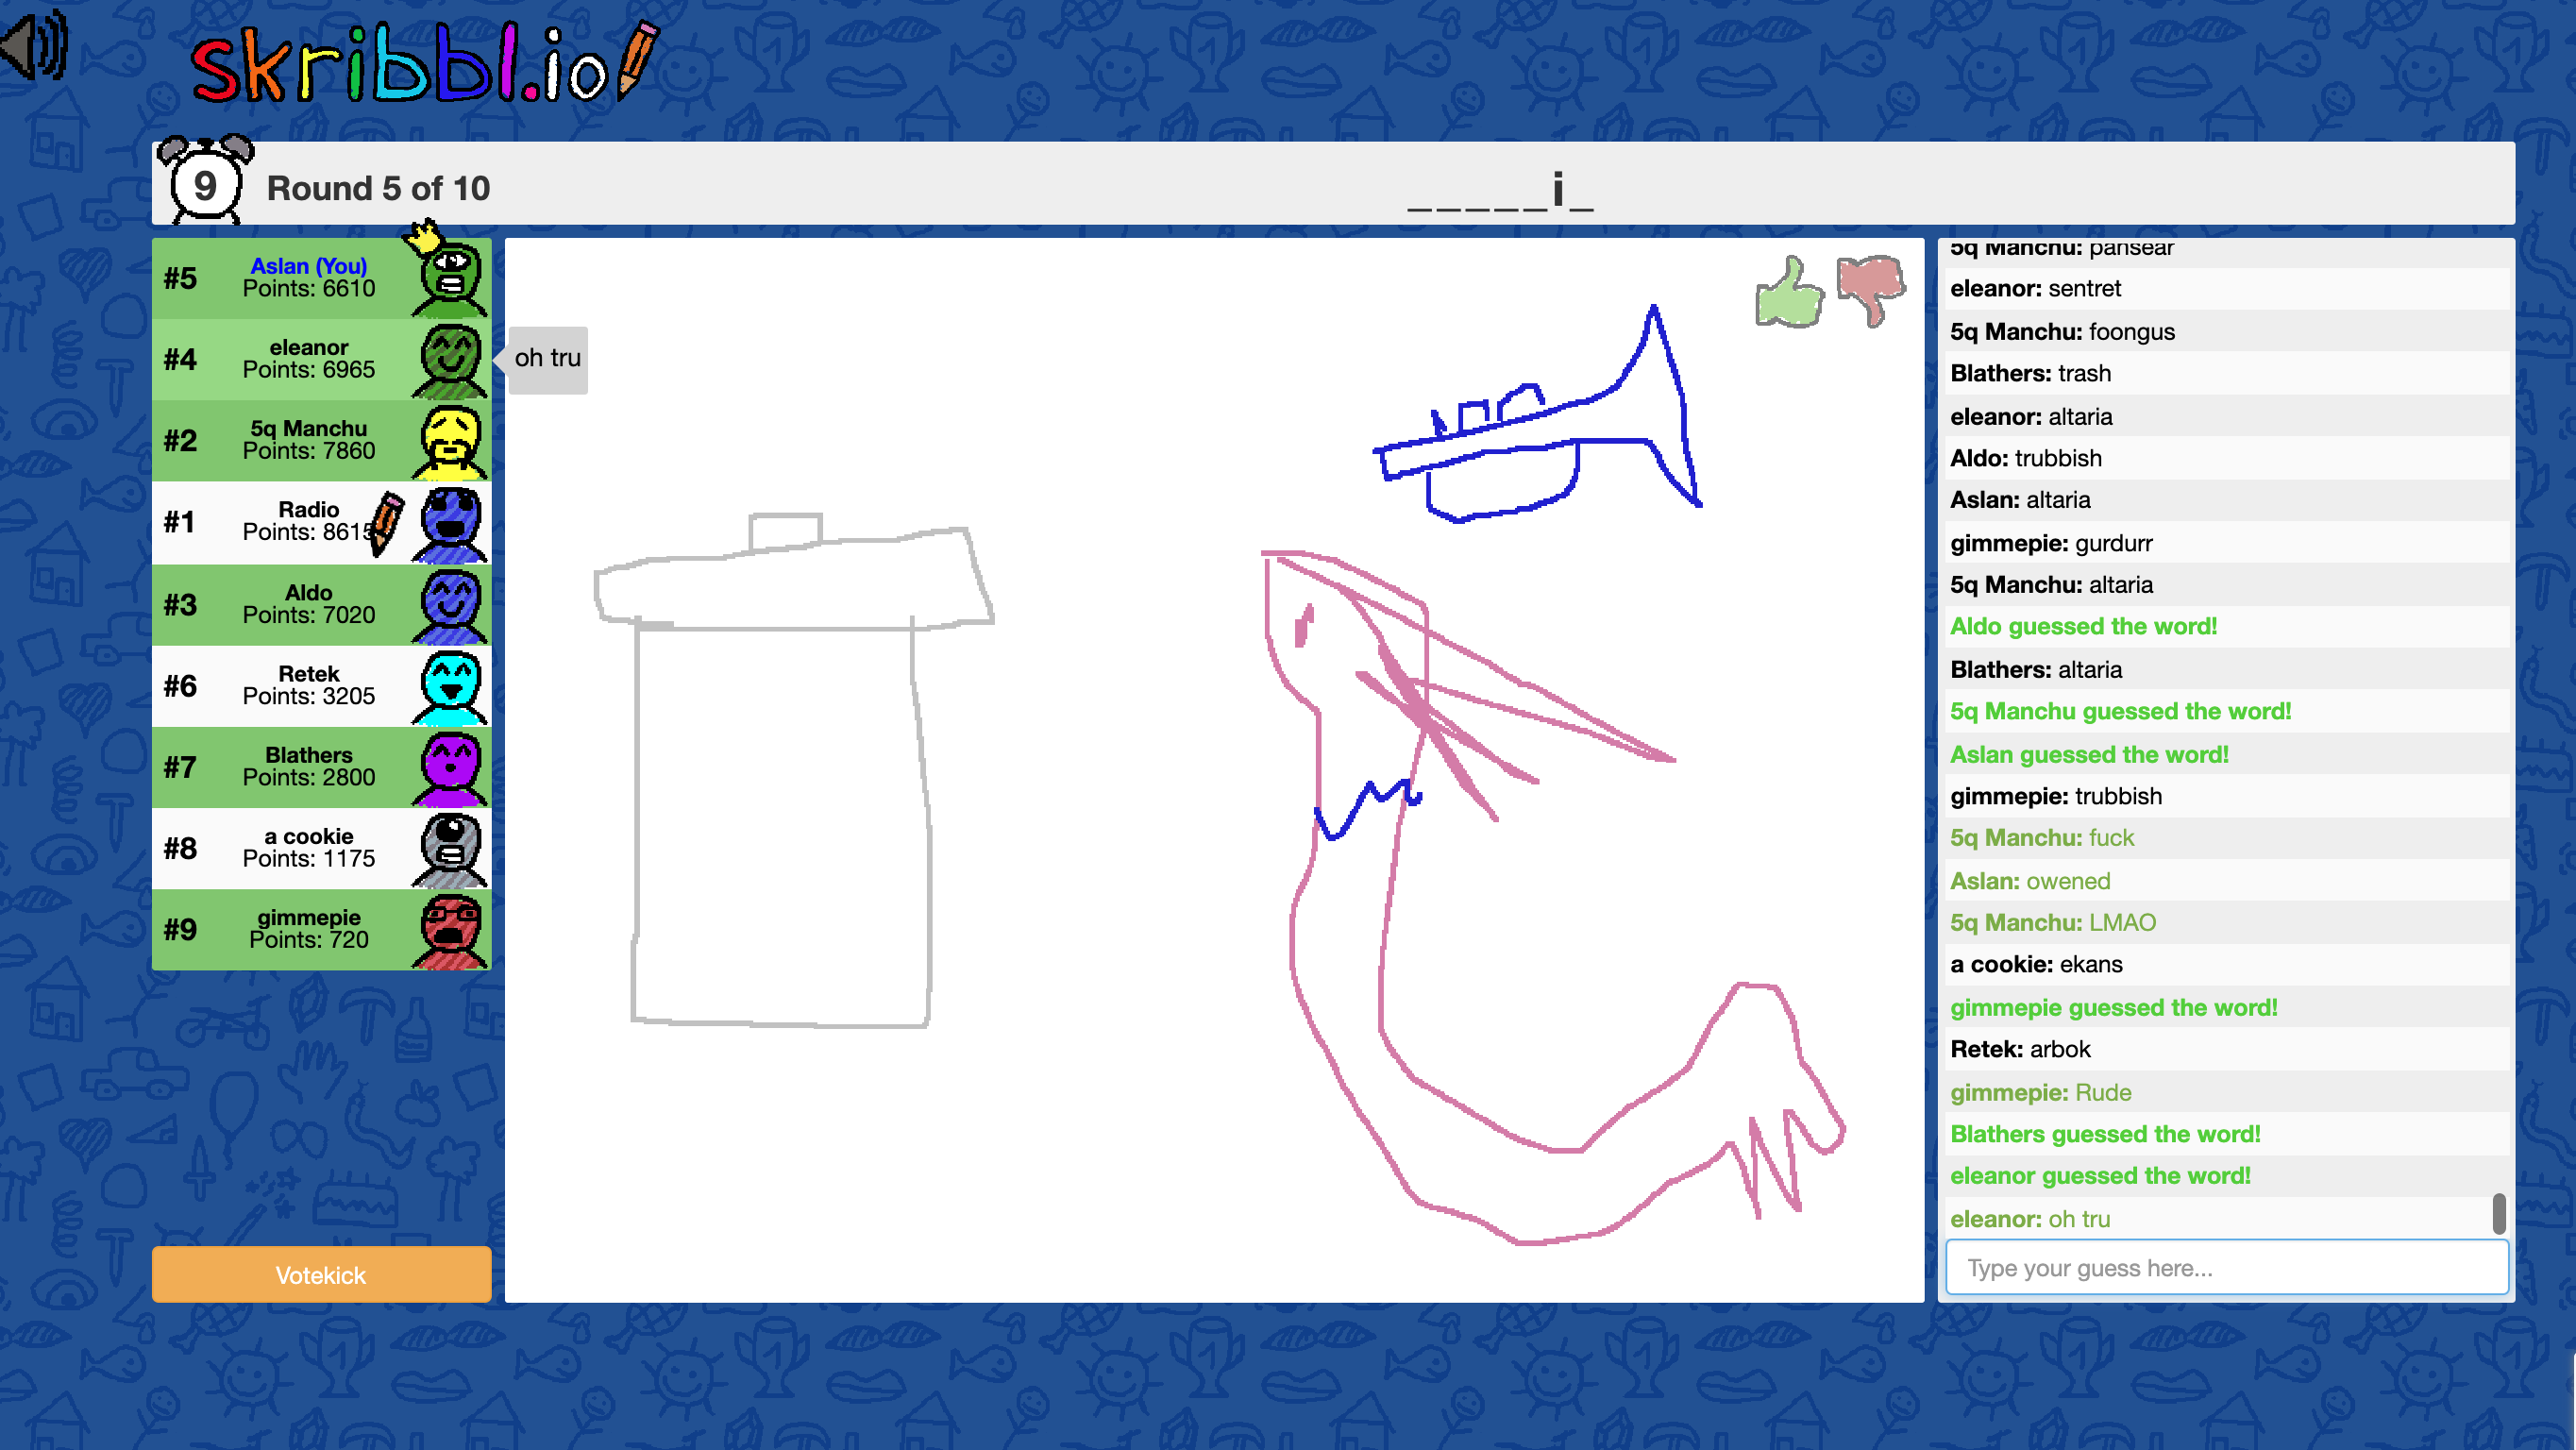Select player name 'gimmepie' in scoreboard

pyautogui.click(x=308, y=917)
